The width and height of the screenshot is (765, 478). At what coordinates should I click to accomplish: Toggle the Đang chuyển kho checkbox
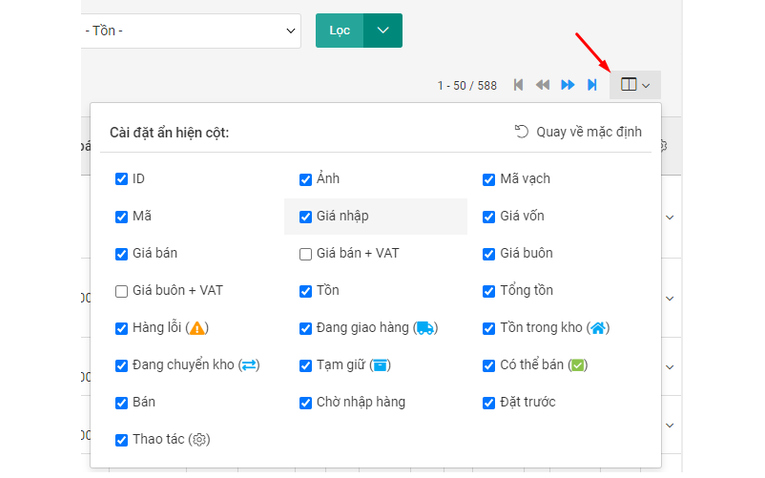121,365
